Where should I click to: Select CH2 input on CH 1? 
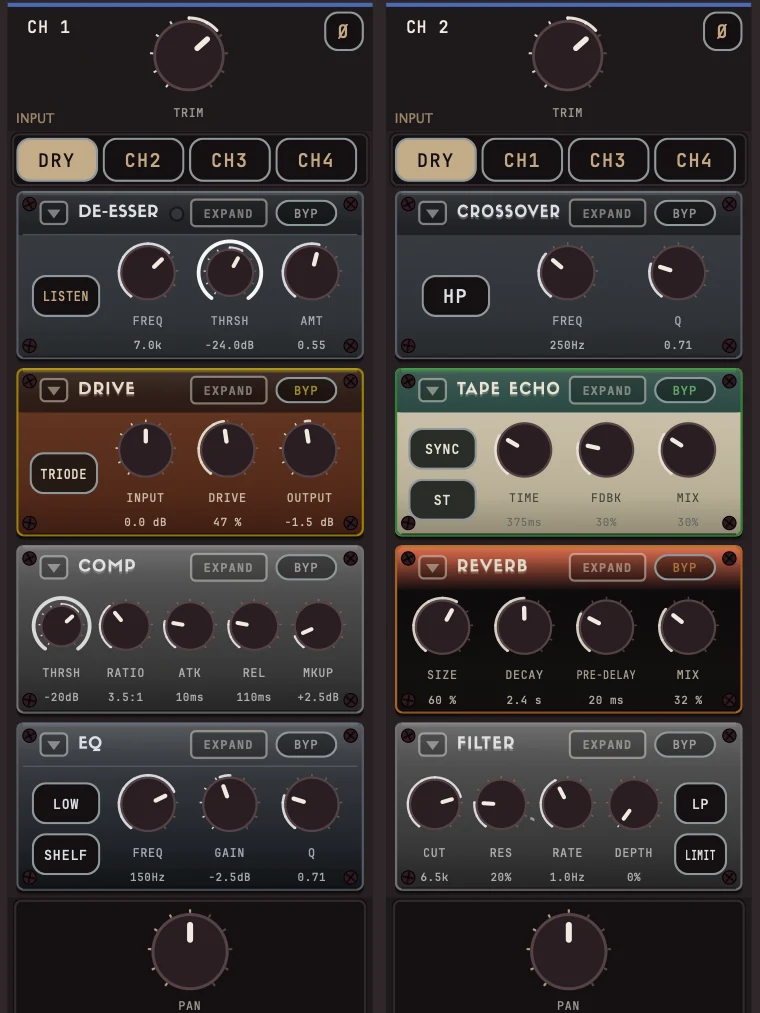(x=143, y=160)
